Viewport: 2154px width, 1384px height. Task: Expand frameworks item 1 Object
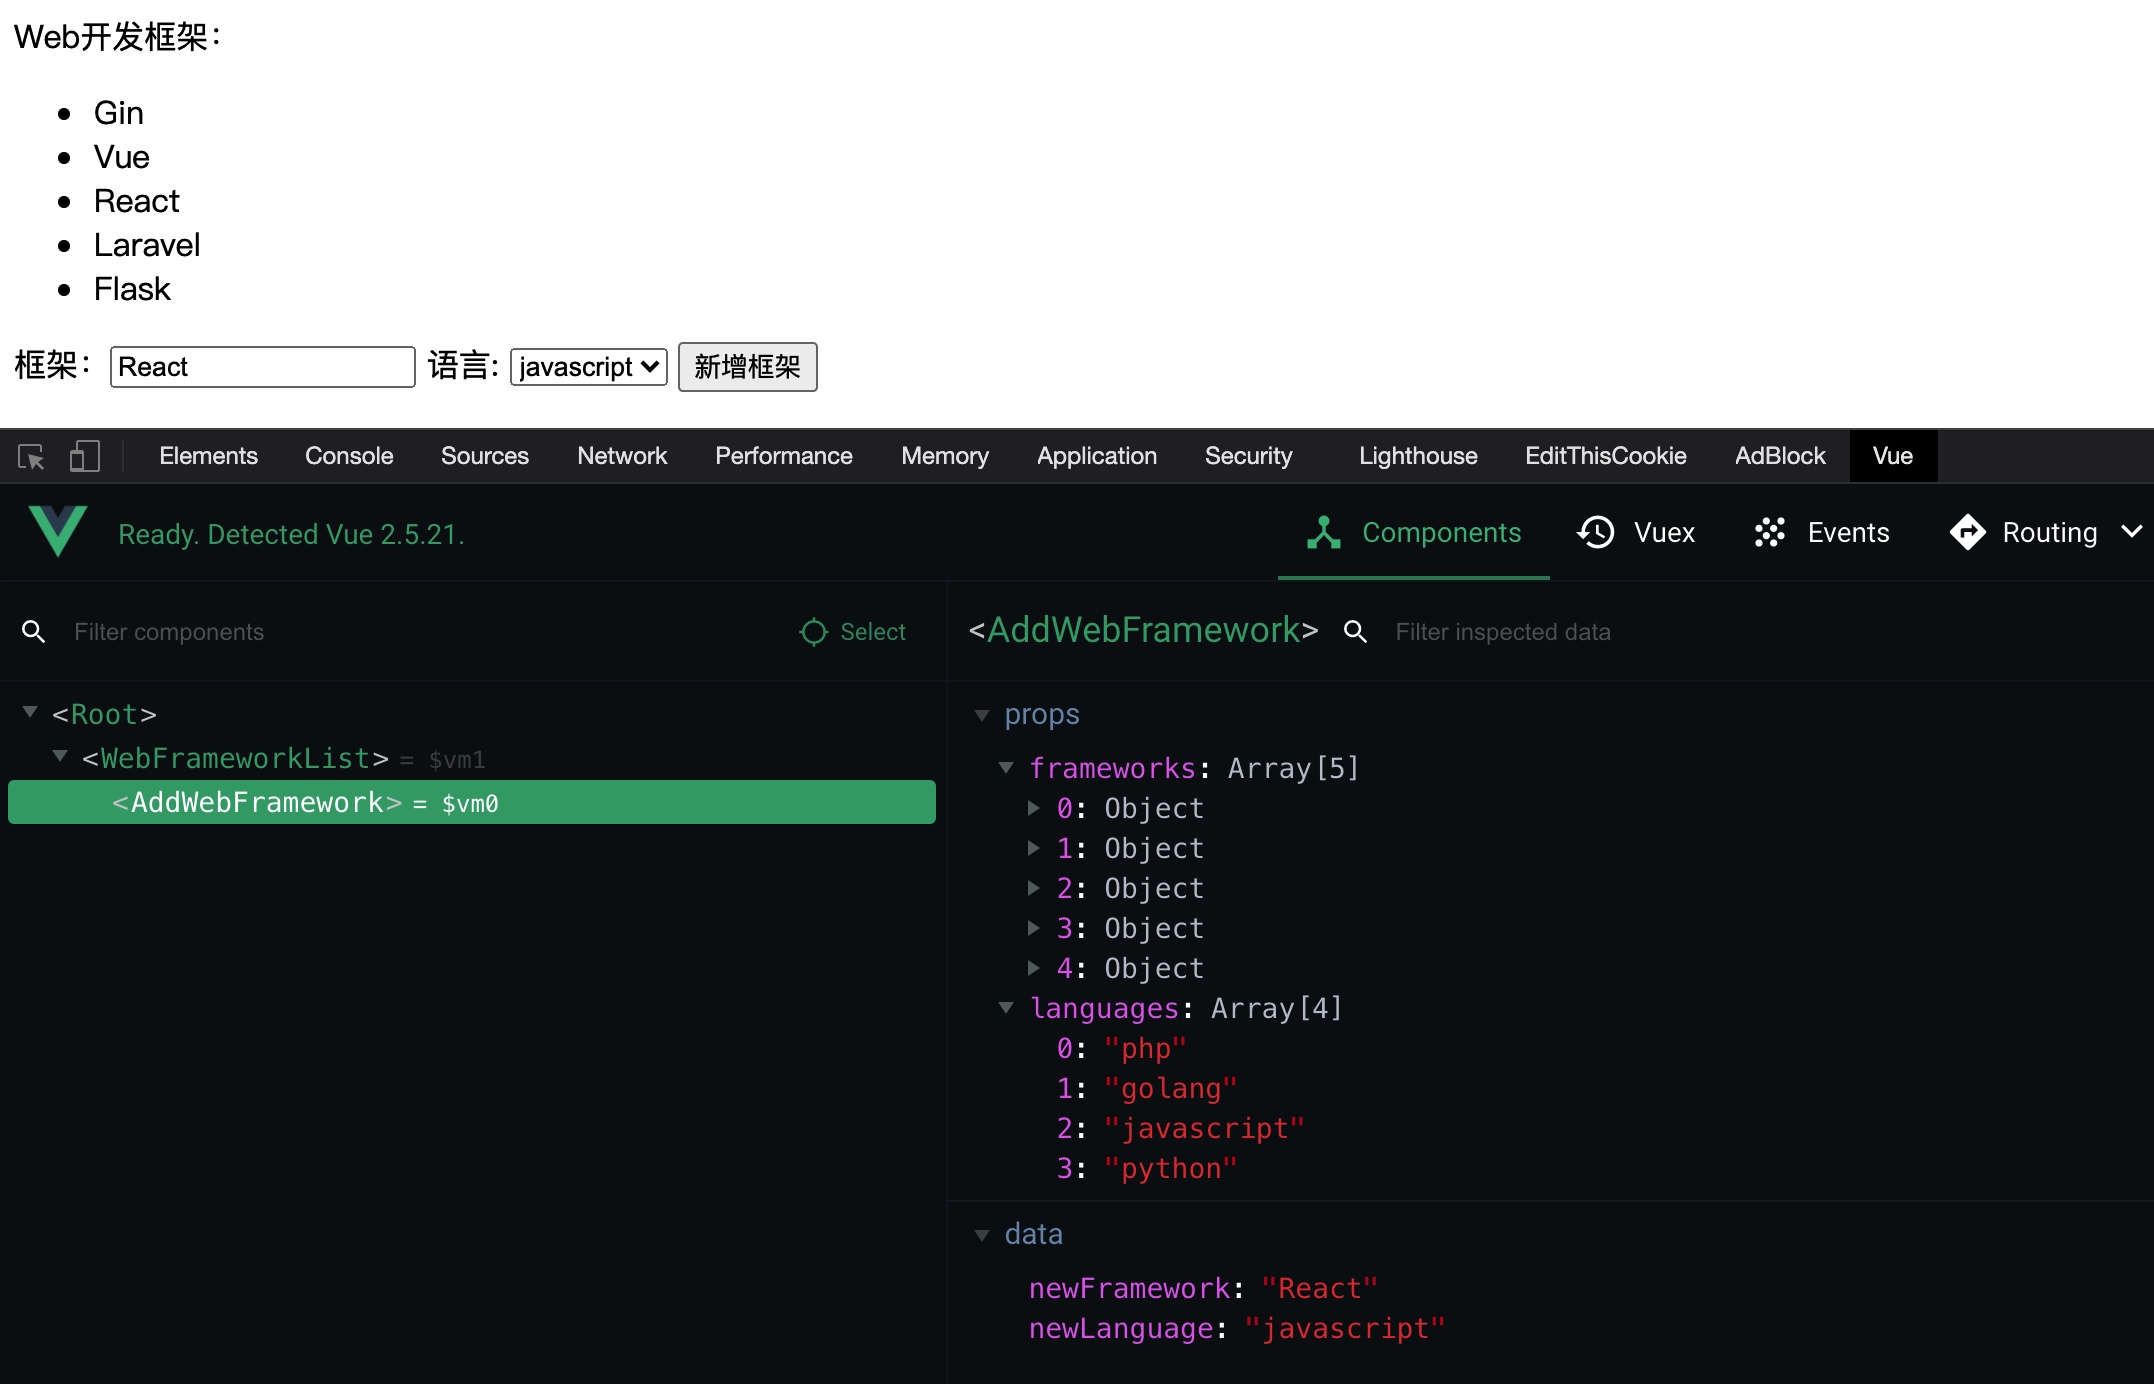tap(1034, 848)
